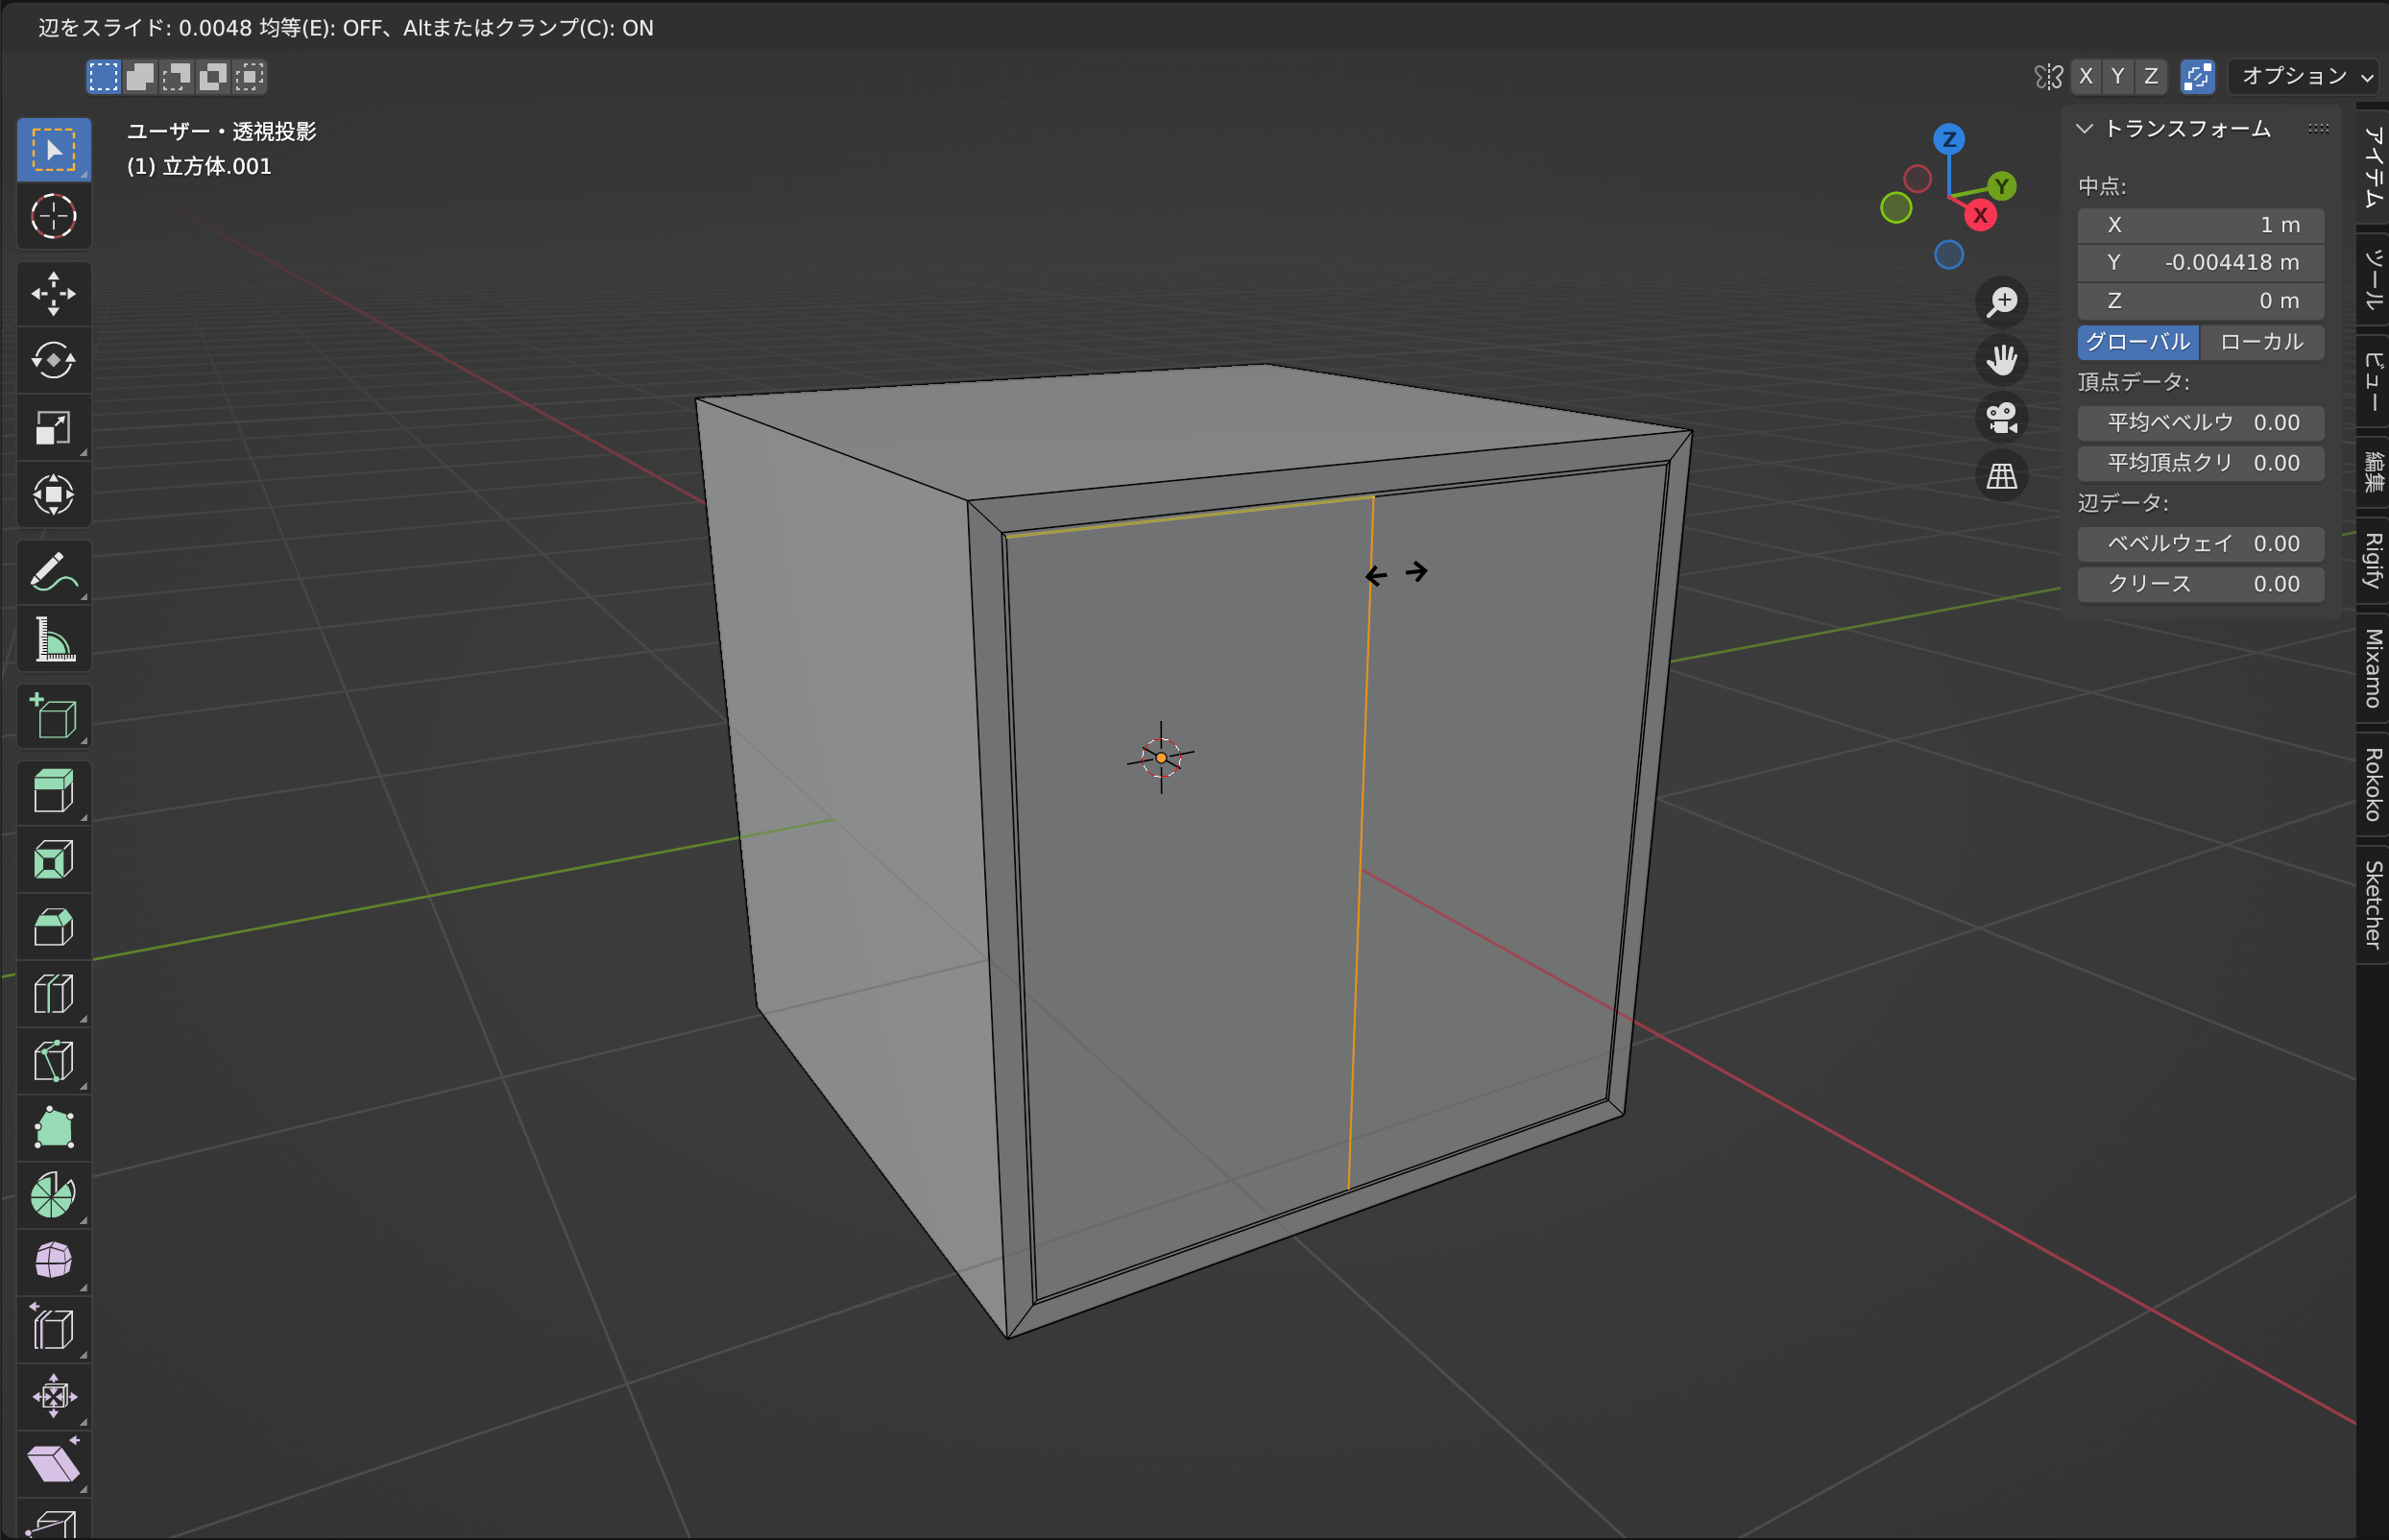Viewport: 2389px width, 1540px height.
Task: Set selection mode to New selection
Action: click(x=103, y=76)
